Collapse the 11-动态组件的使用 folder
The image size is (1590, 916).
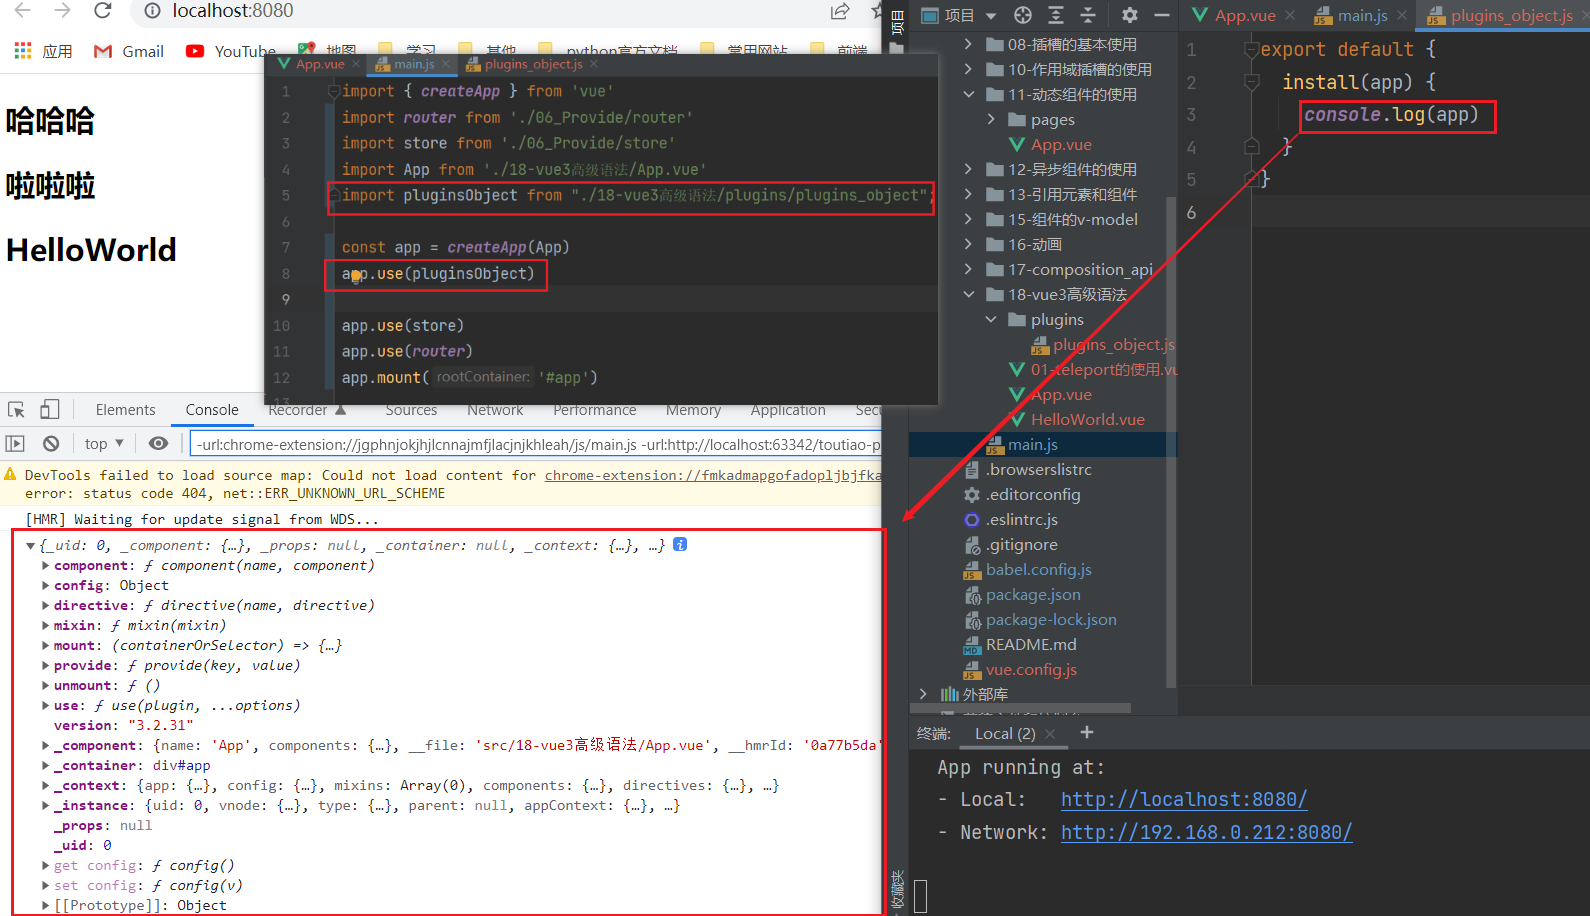click(x=967, y=94)
